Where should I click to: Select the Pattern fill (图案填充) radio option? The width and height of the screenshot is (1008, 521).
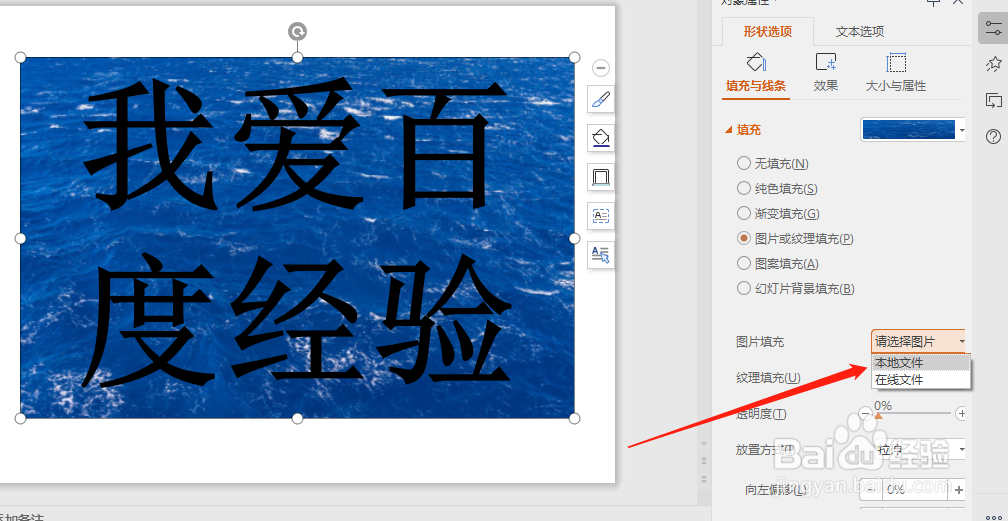744,264
